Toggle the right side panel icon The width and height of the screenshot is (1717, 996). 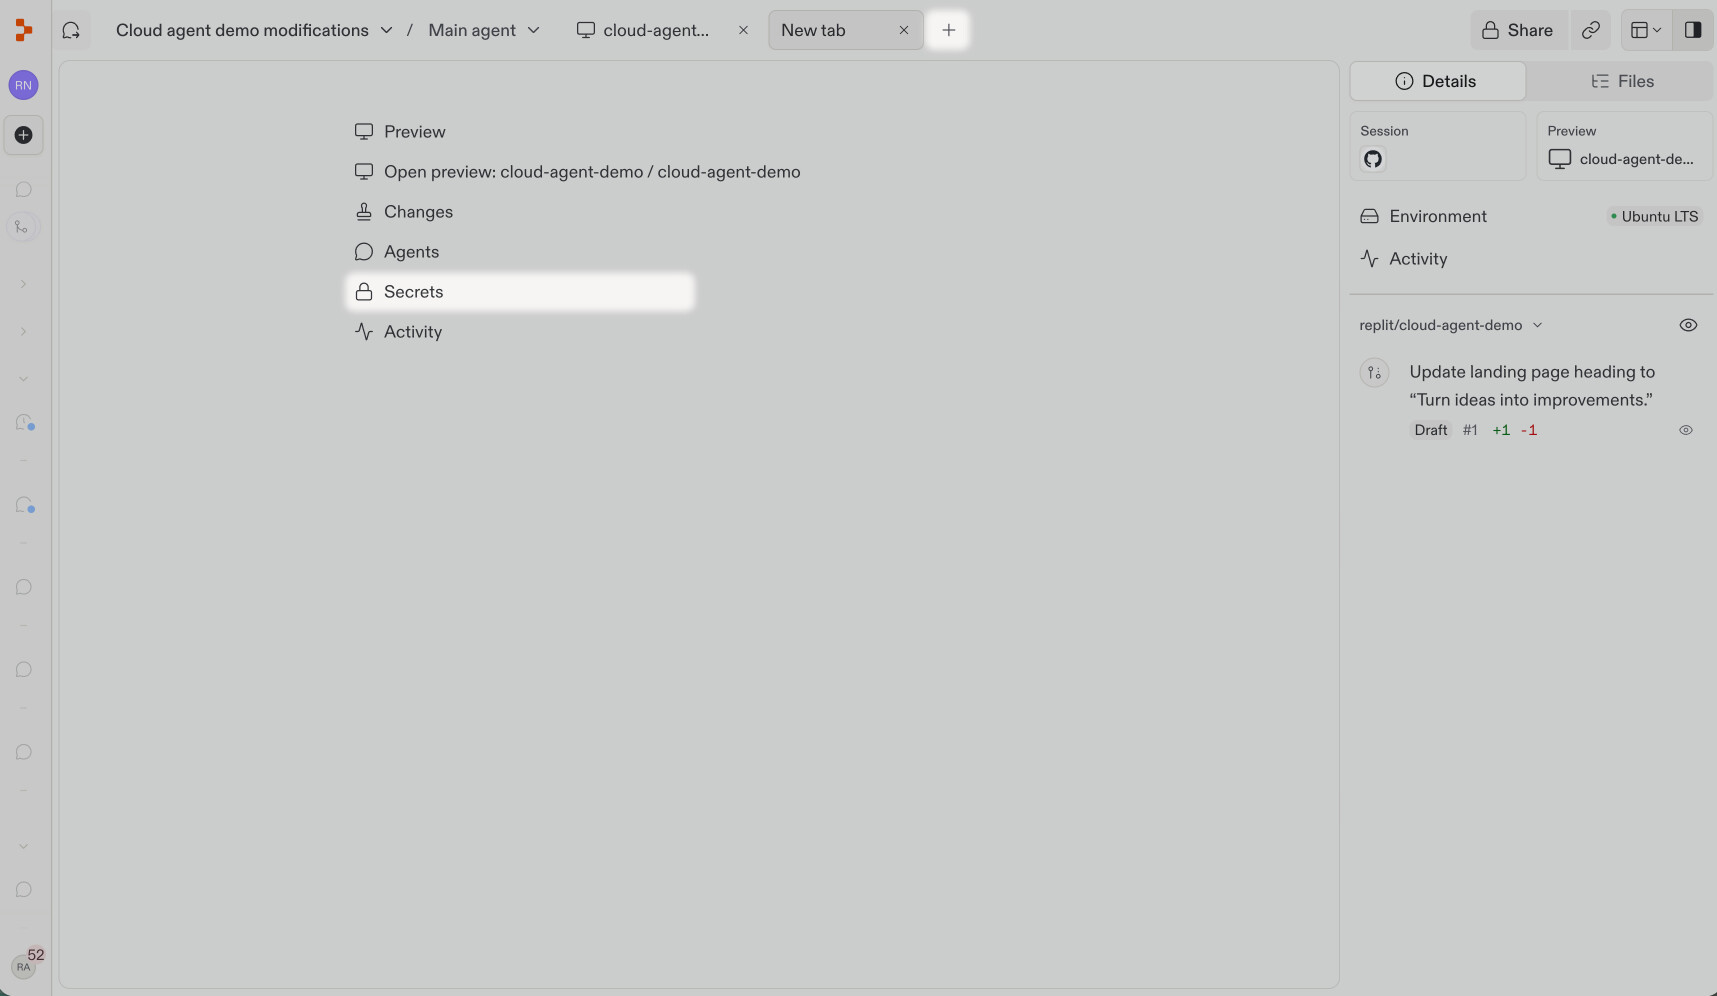[x=1693, y=30]
